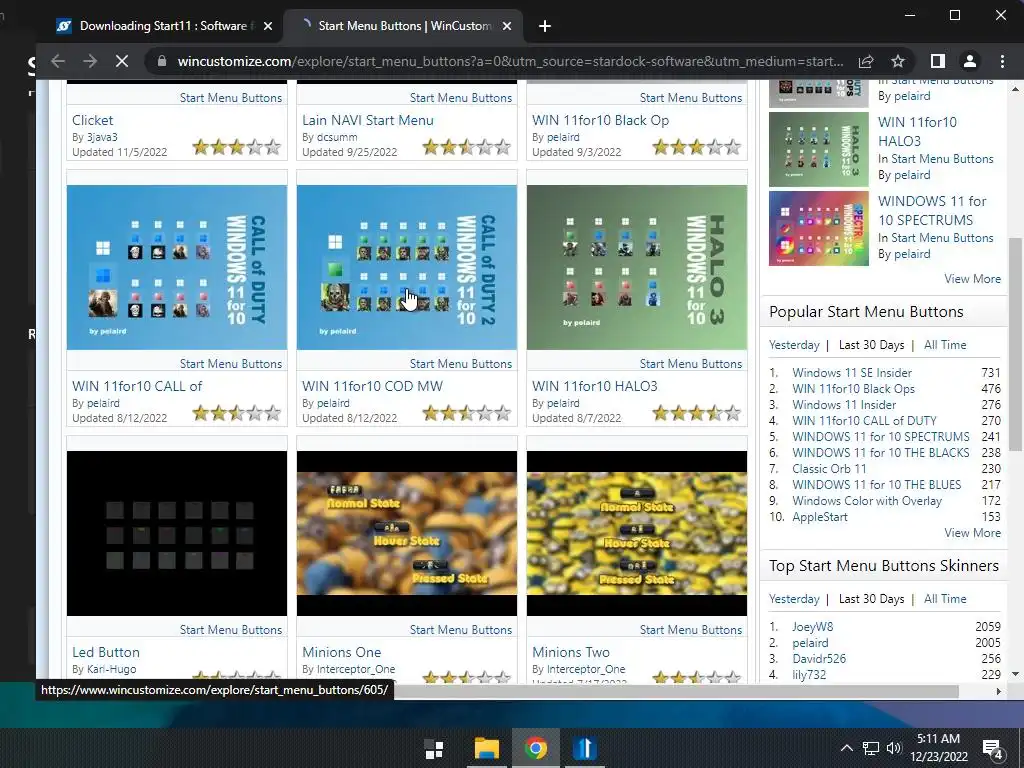This screenshot has width=1024, height=768.
Task: Select Yesterday filter under Popular Start Menu Buttons
Action: click(x=794, y=345)
